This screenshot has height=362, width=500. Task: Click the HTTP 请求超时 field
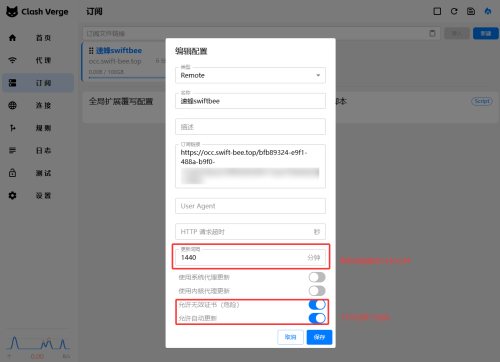pos(250,232)
